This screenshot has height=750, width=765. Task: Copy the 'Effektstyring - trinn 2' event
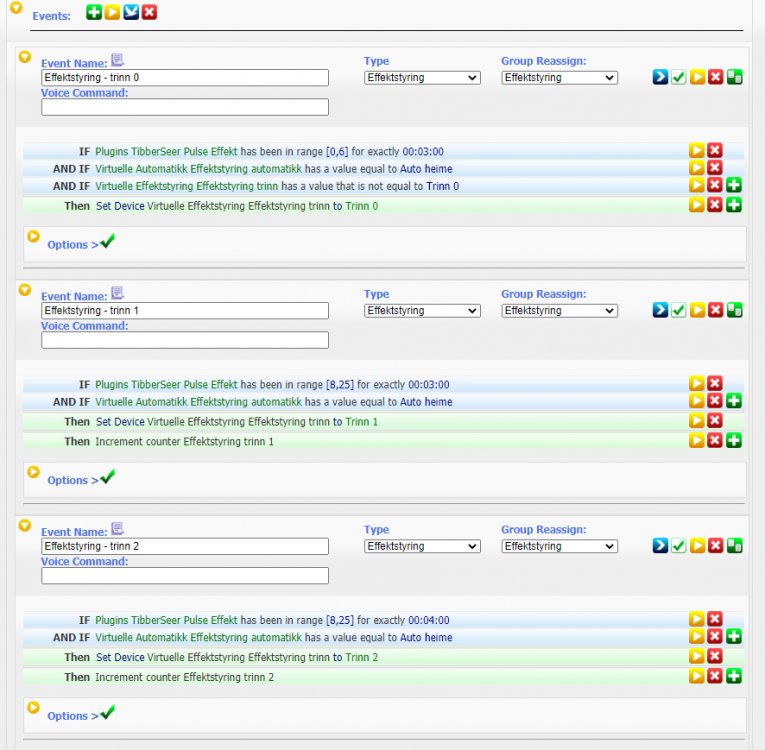point(735,546)
